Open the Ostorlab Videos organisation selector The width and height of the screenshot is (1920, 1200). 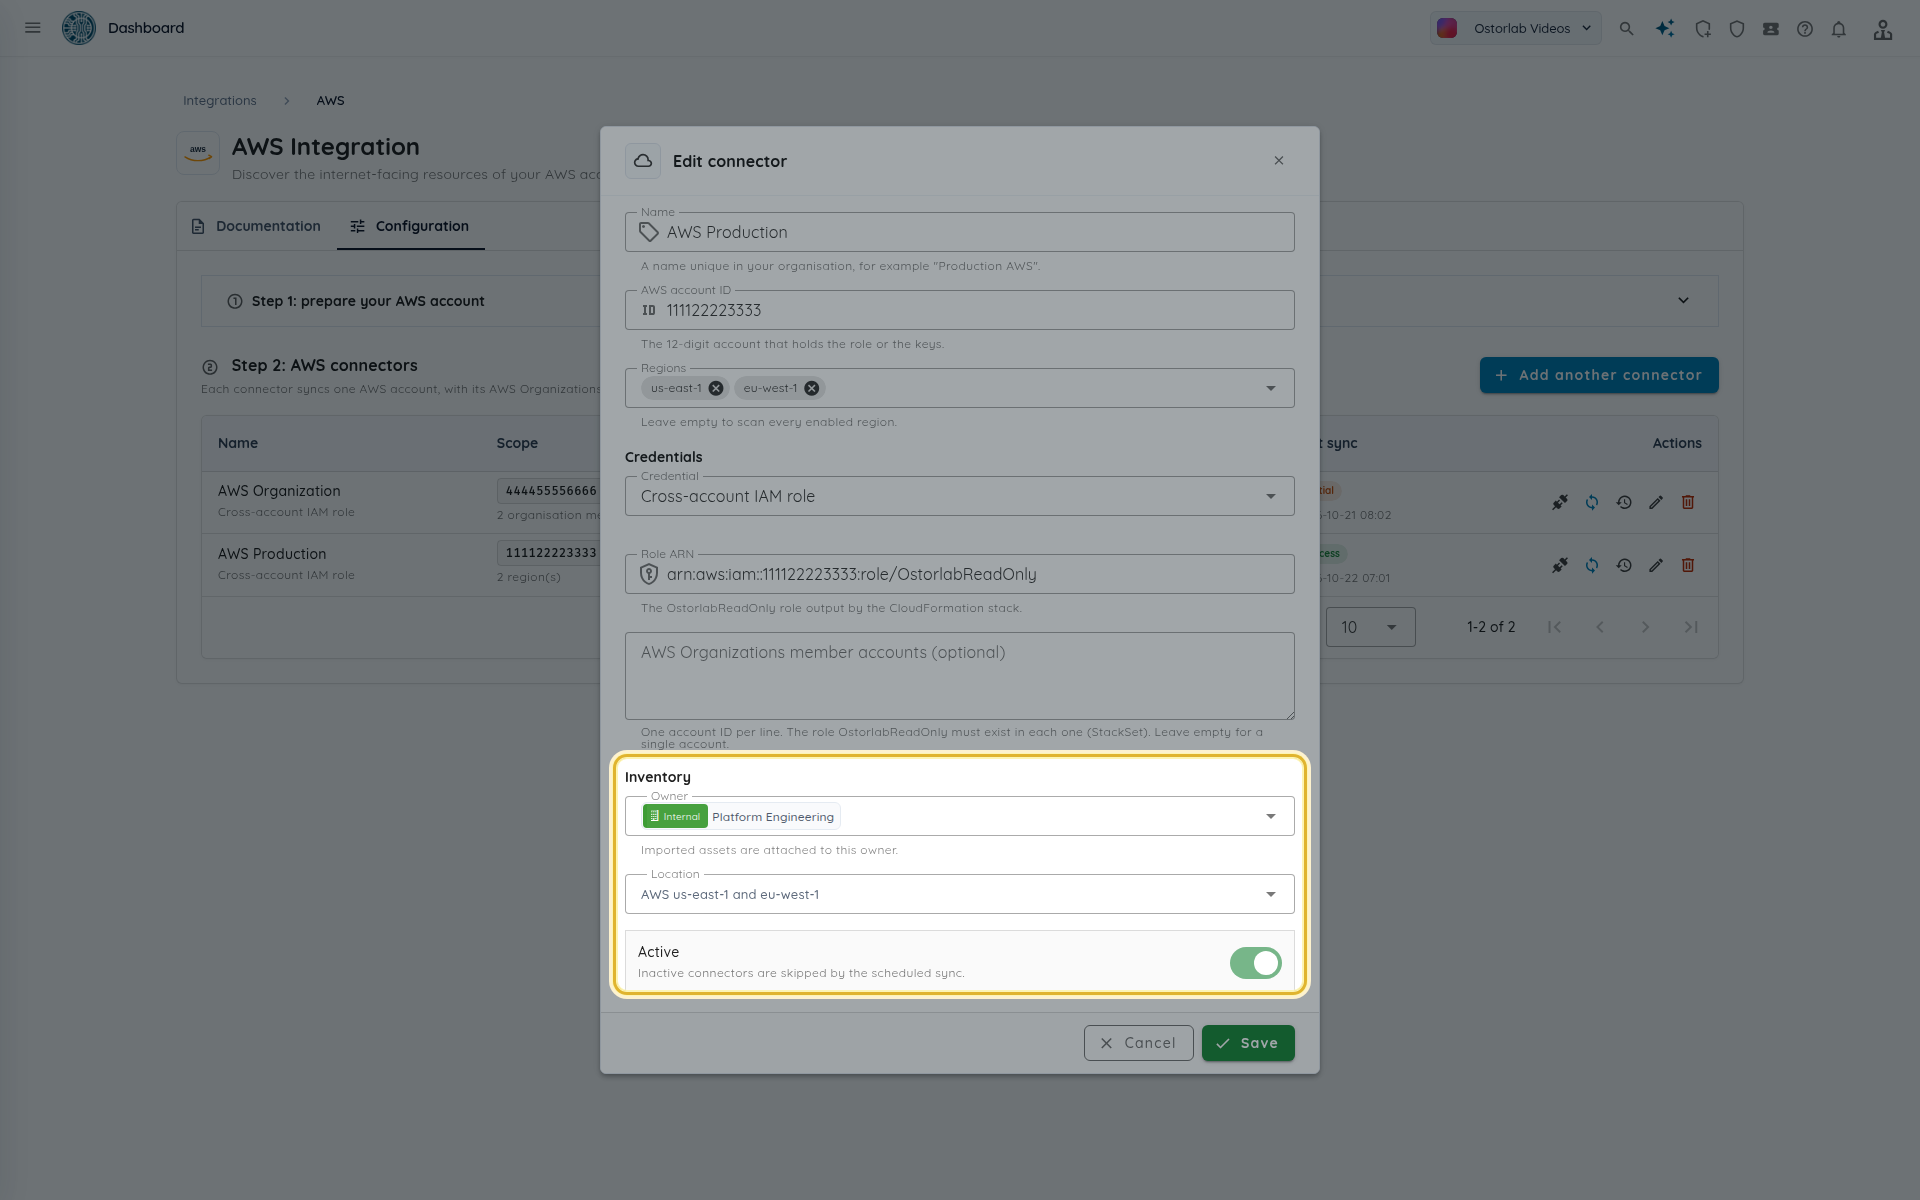pyautogui.click(x=1515, y=28)
